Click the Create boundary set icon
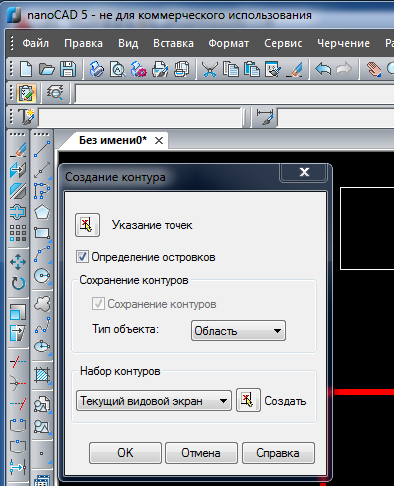The width and height of the screenshot is (394, 486). tap(248, 400)
